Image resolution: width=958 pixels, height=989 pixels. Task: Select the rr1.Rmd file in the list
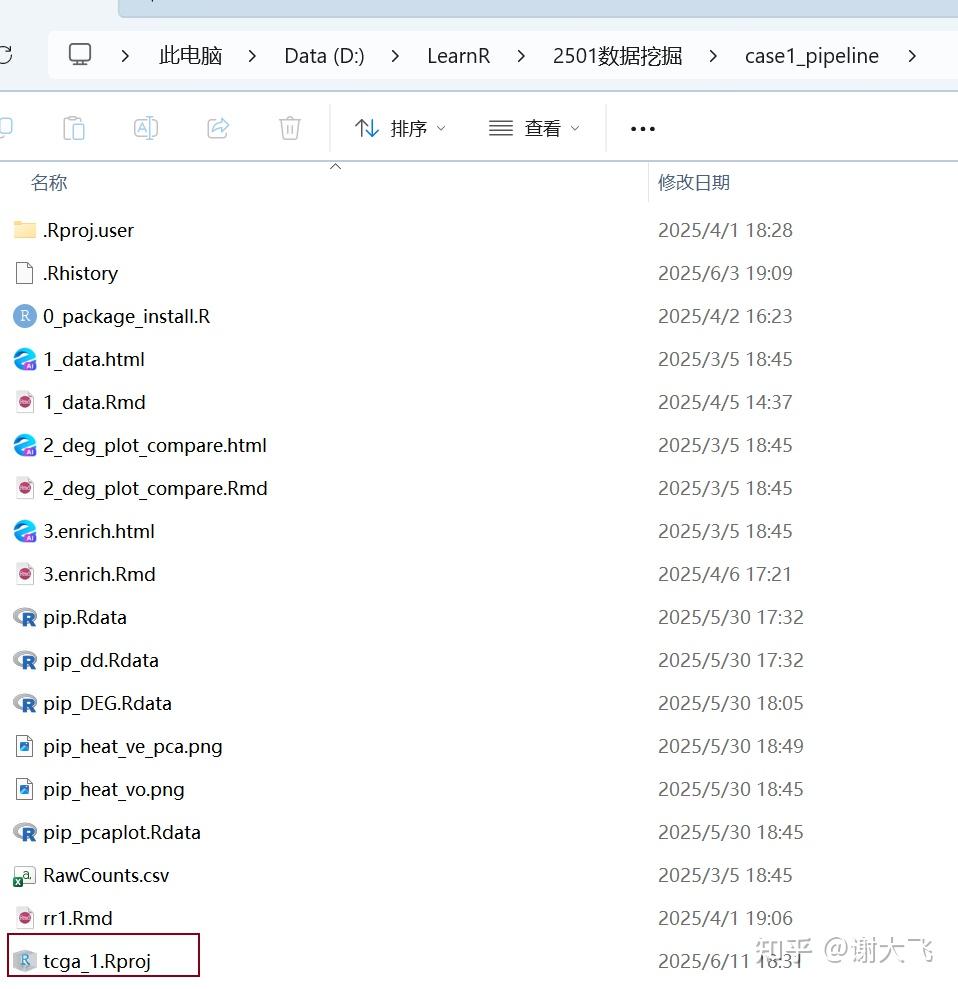point(77,918)
